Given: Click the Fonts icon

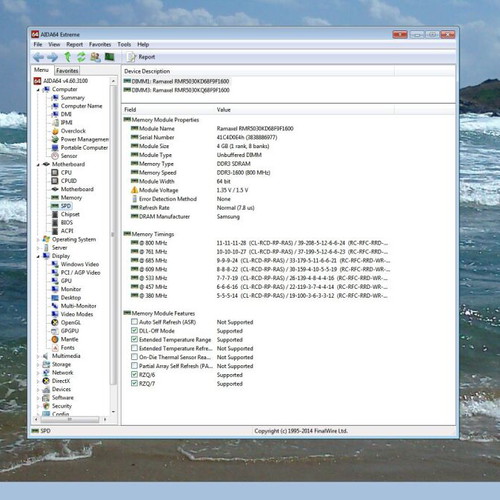Looking at the screenshot, I should pos(55,348).
